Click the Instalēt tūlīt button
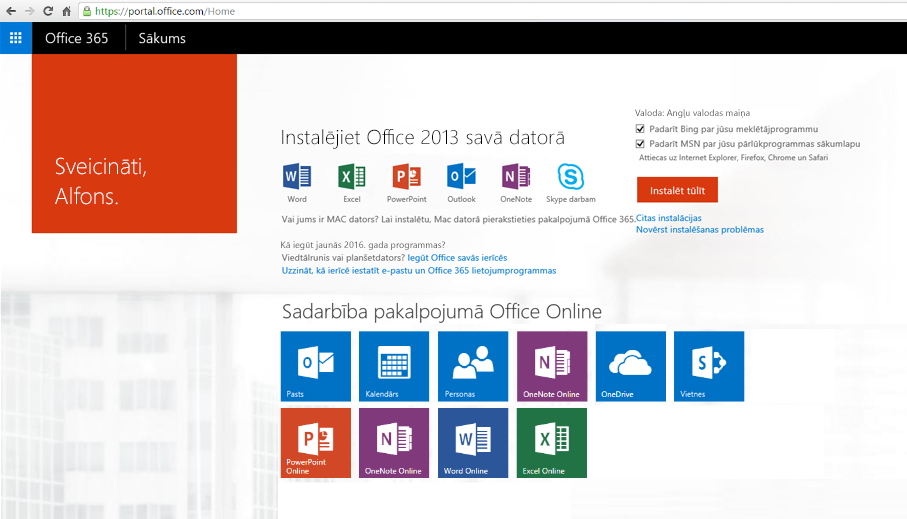Image resolution: width=907 pixels, height=519 pixels. pyautogui.click(x=677, y=190)
